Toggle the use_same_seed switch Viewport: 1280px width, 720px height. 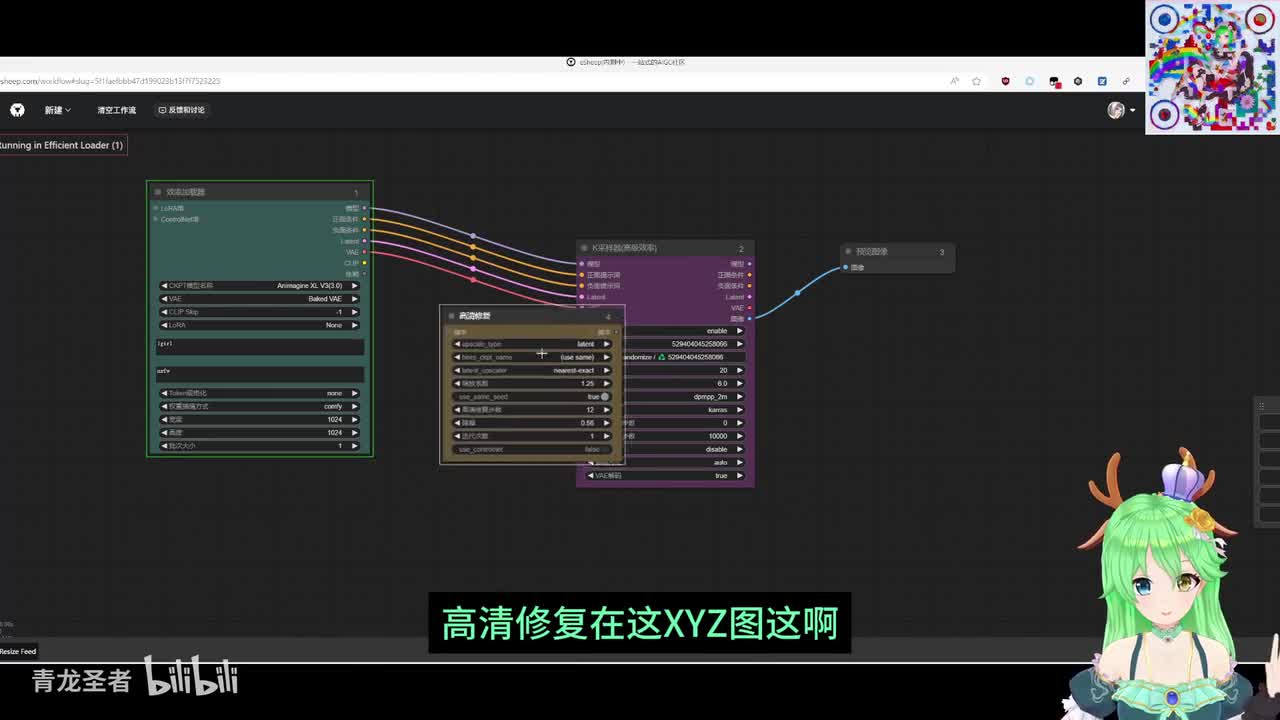coord(603,397)
